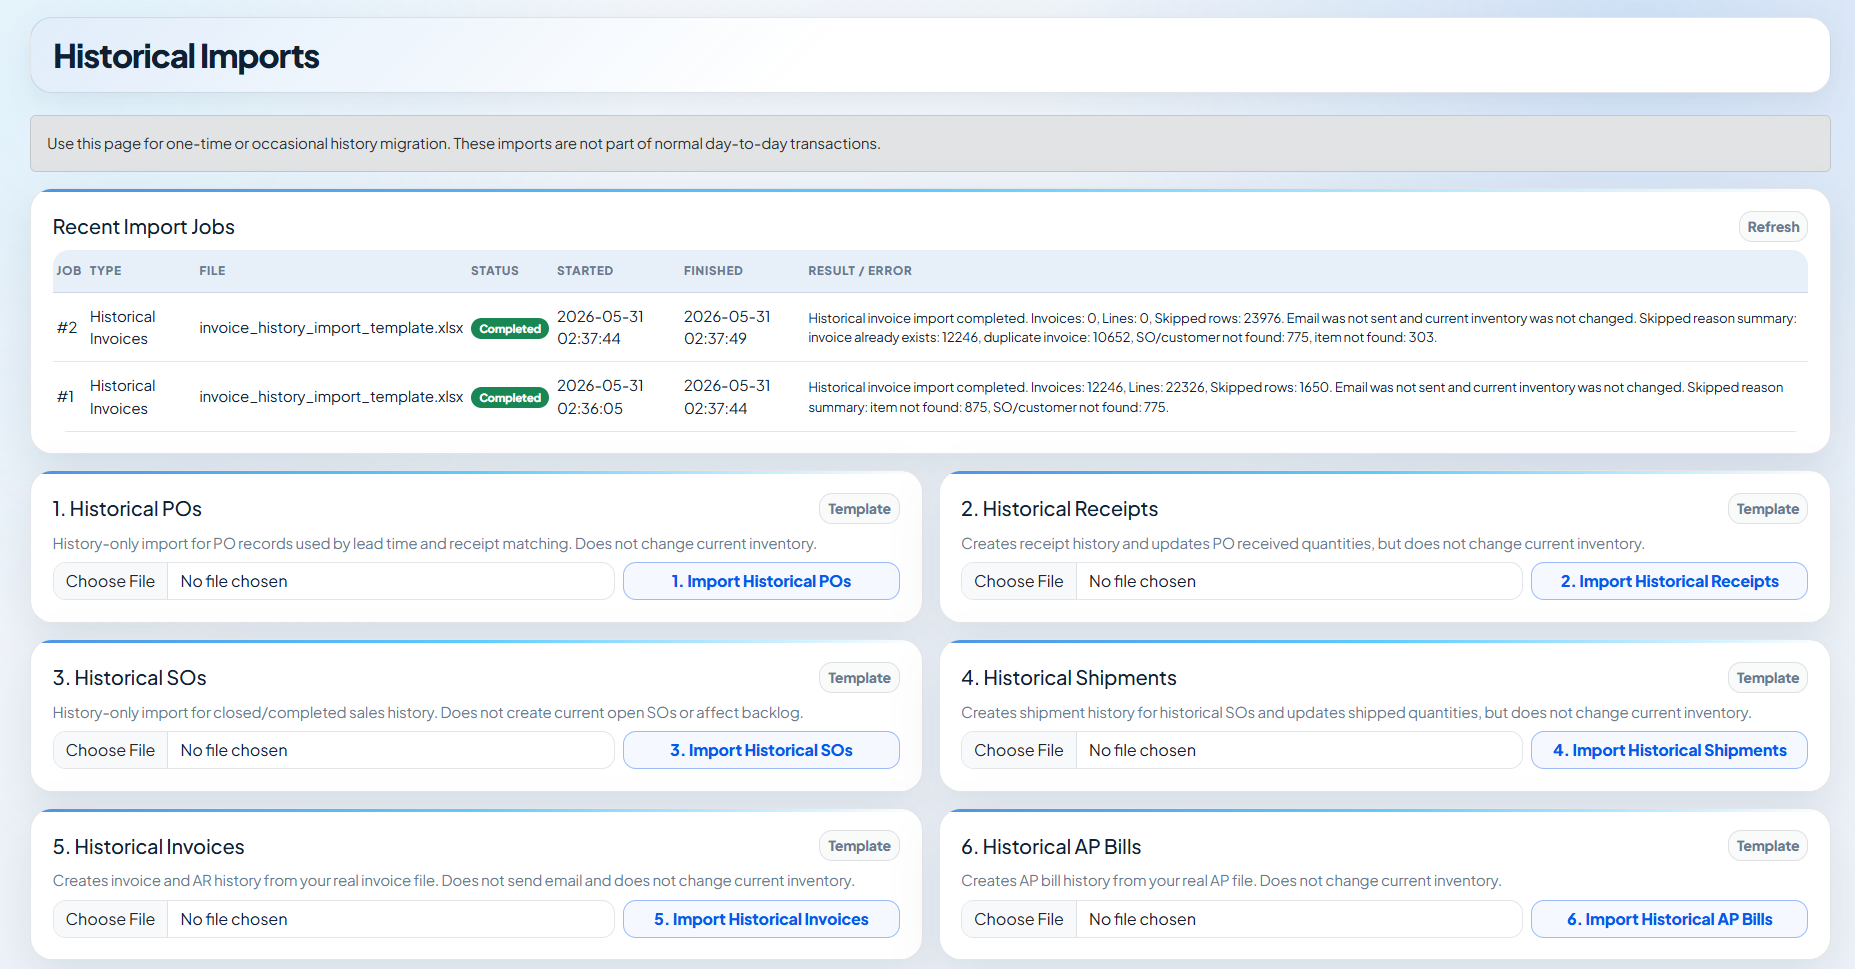Click file name in job #2 row
Image resolution: width=1855 pixels, height=969 pixels.
(331, 327)
